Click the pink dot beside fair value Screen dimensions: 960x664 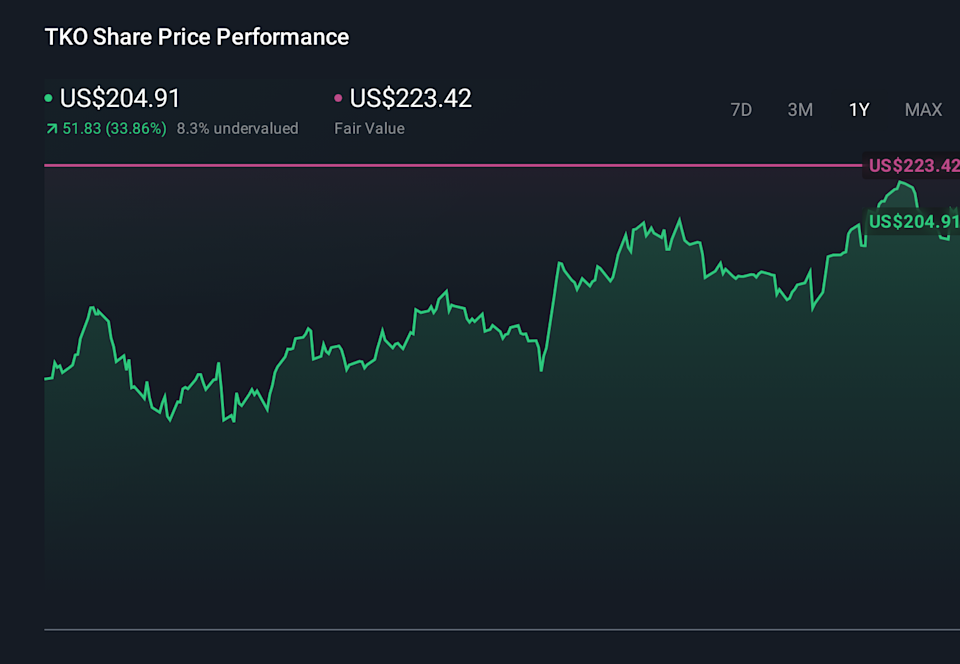pyautogui.click(x=338, y=98)
